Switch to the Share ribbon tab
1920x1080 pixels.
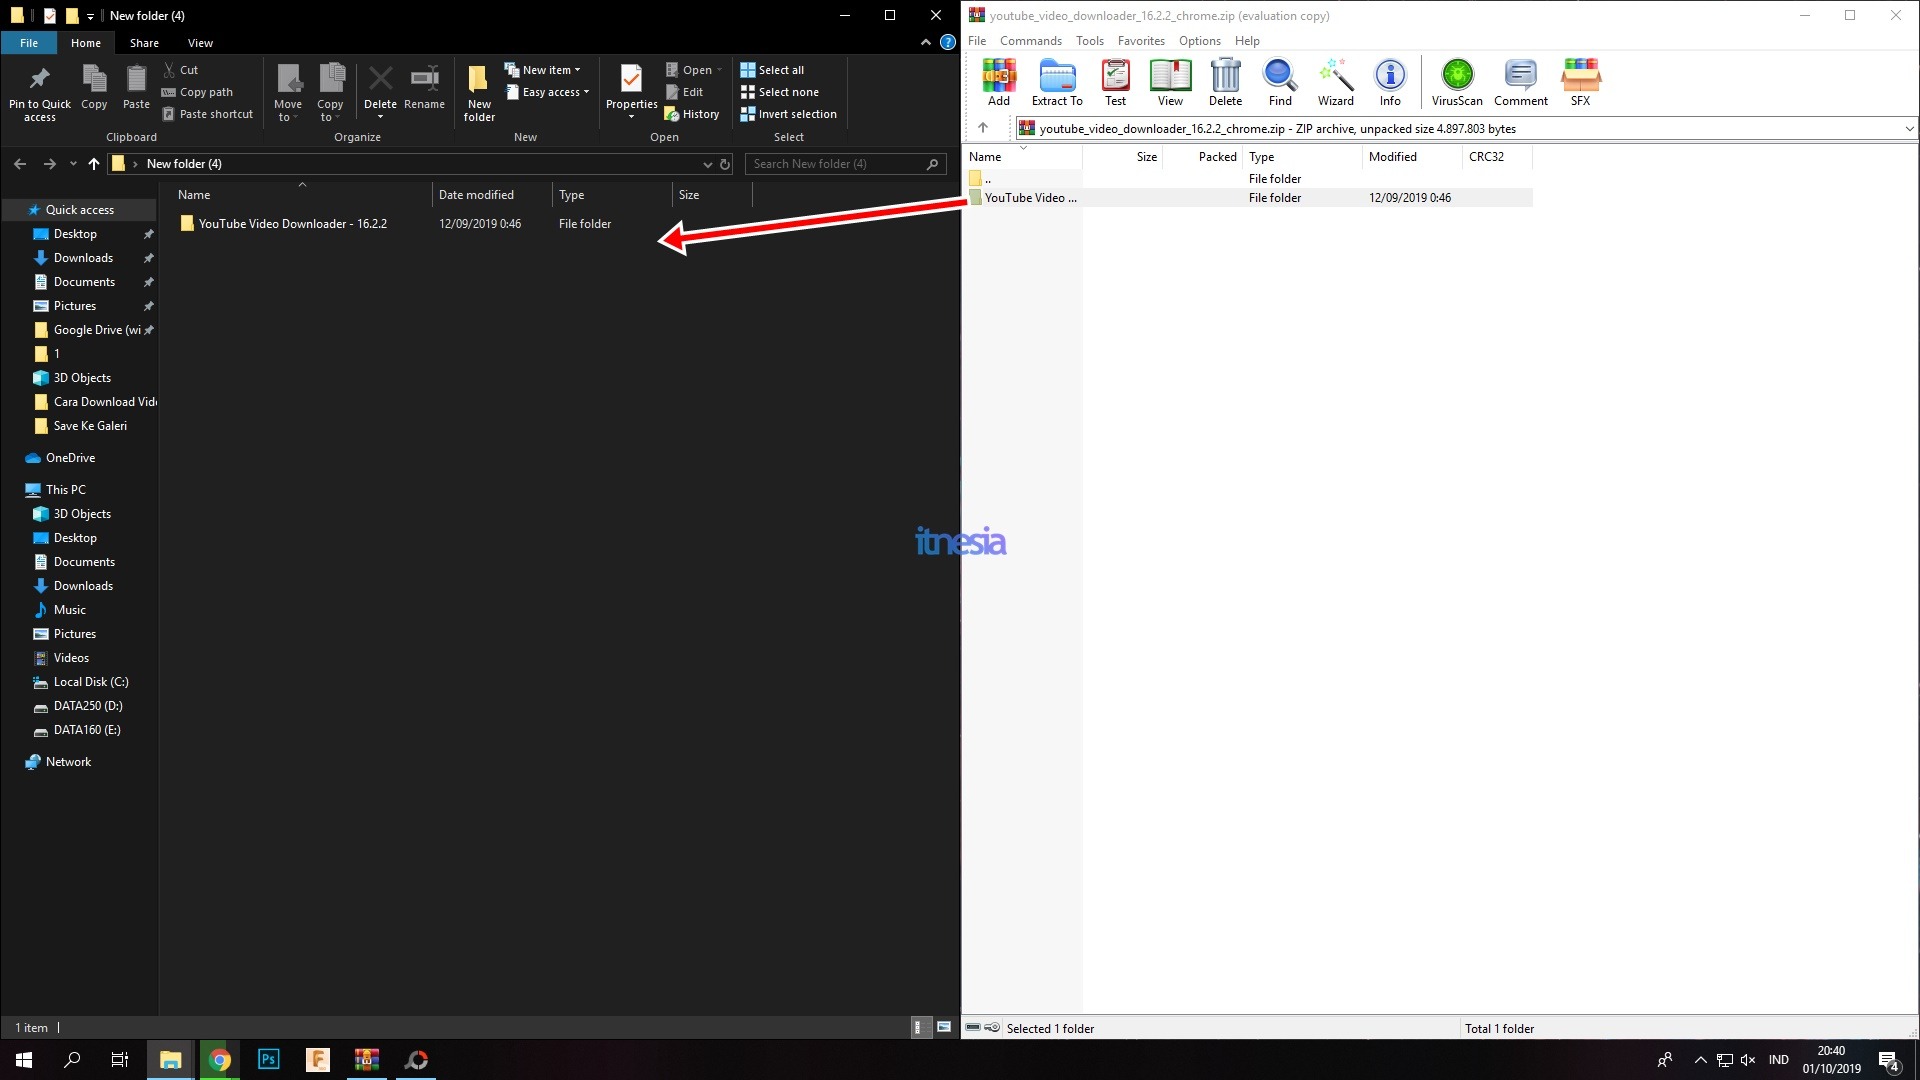144,43
